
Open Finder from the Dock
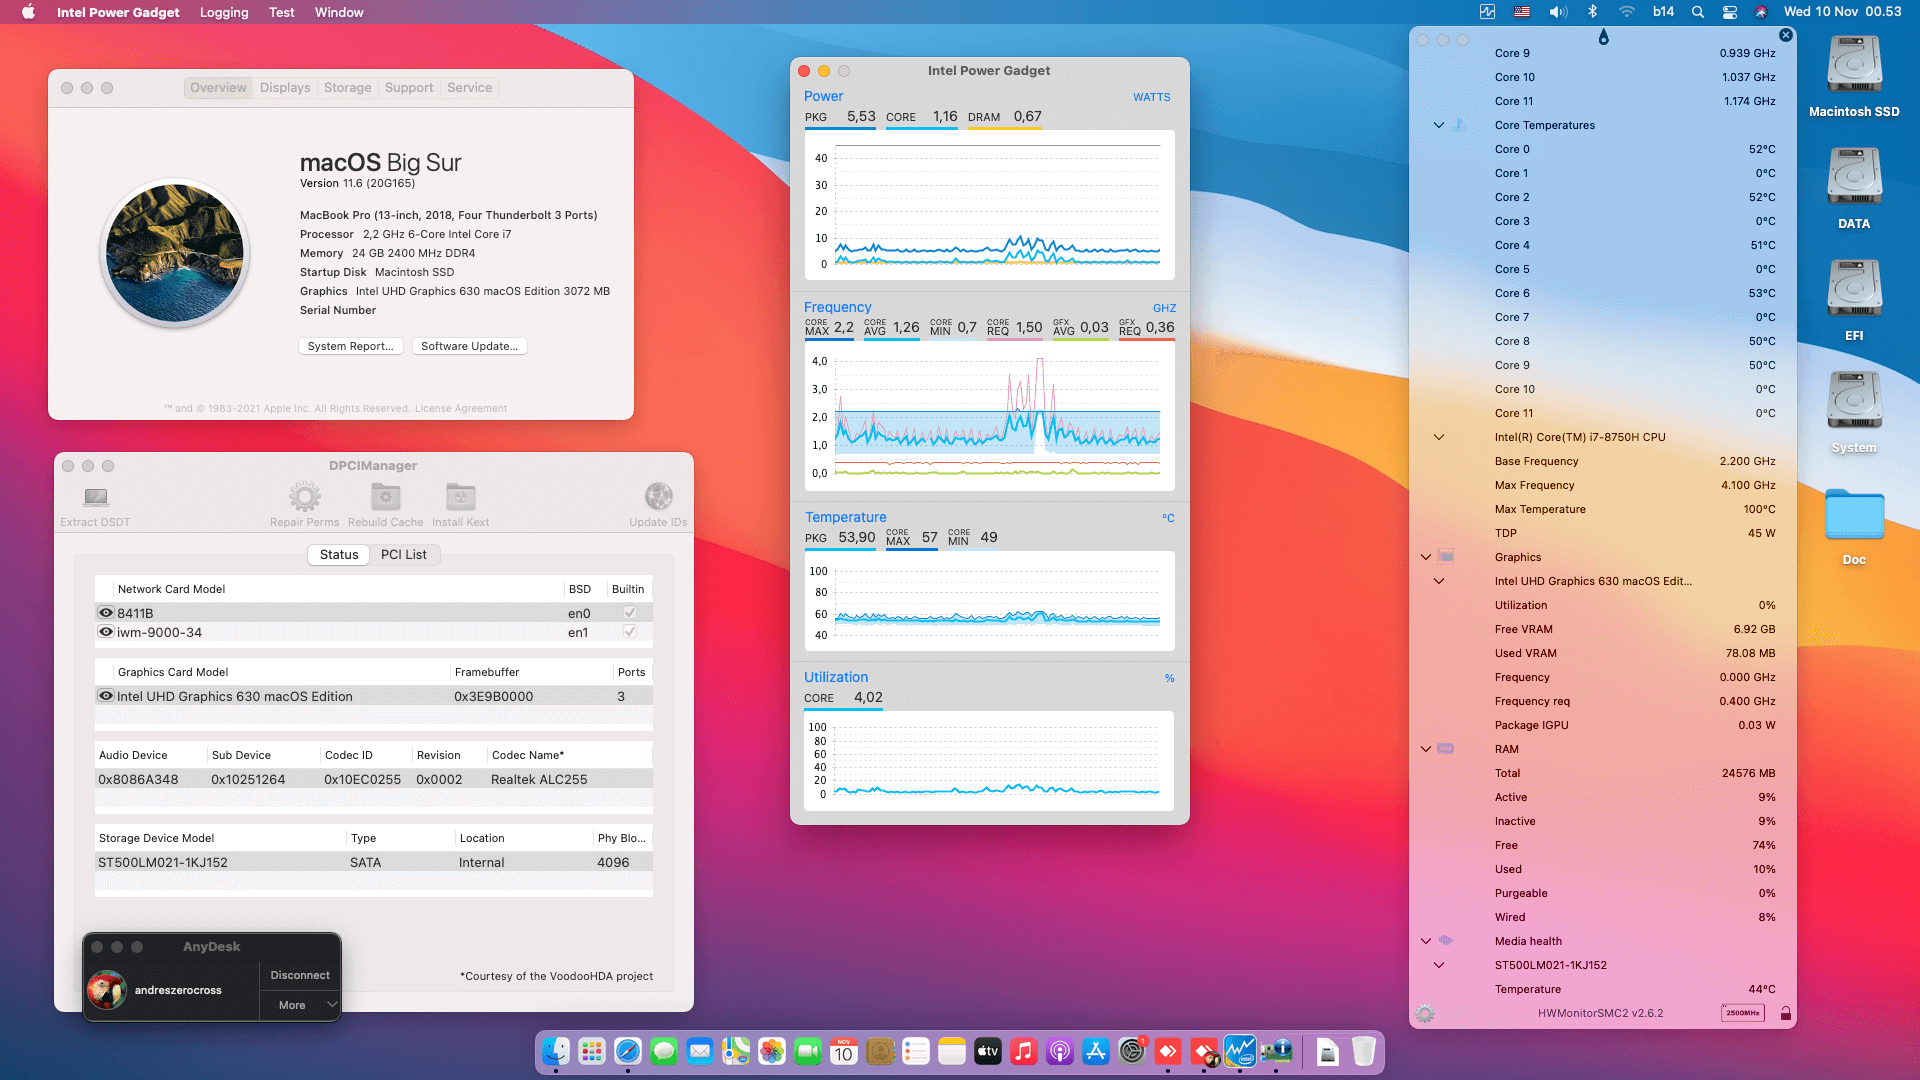[x=556, y=1051]
